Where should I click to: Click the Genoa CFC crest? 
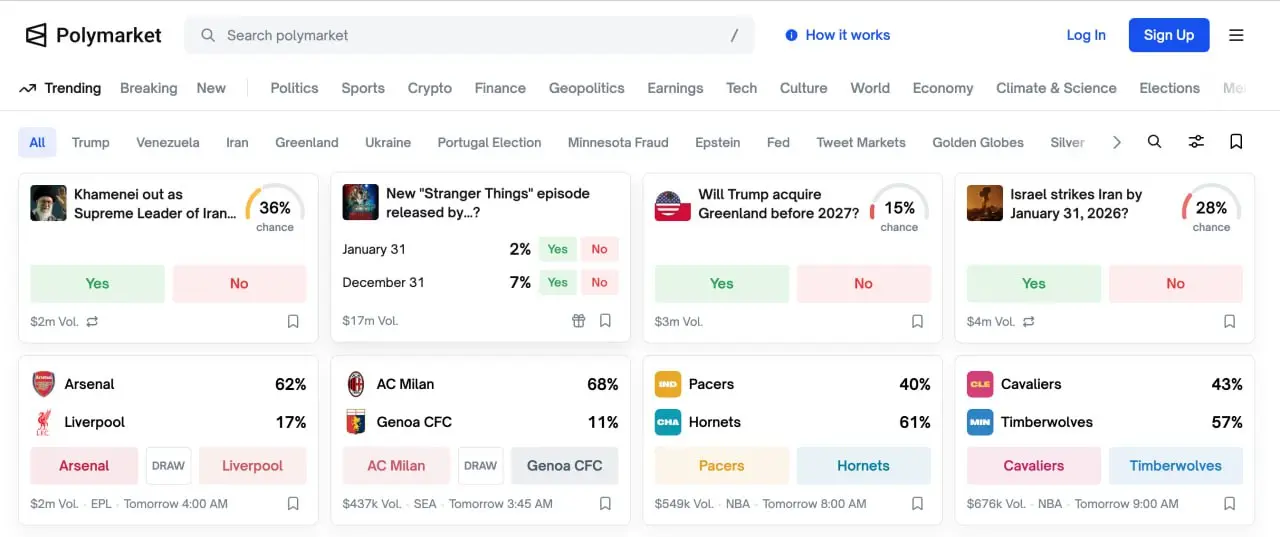pyautogui.click(x=355, y=422)
